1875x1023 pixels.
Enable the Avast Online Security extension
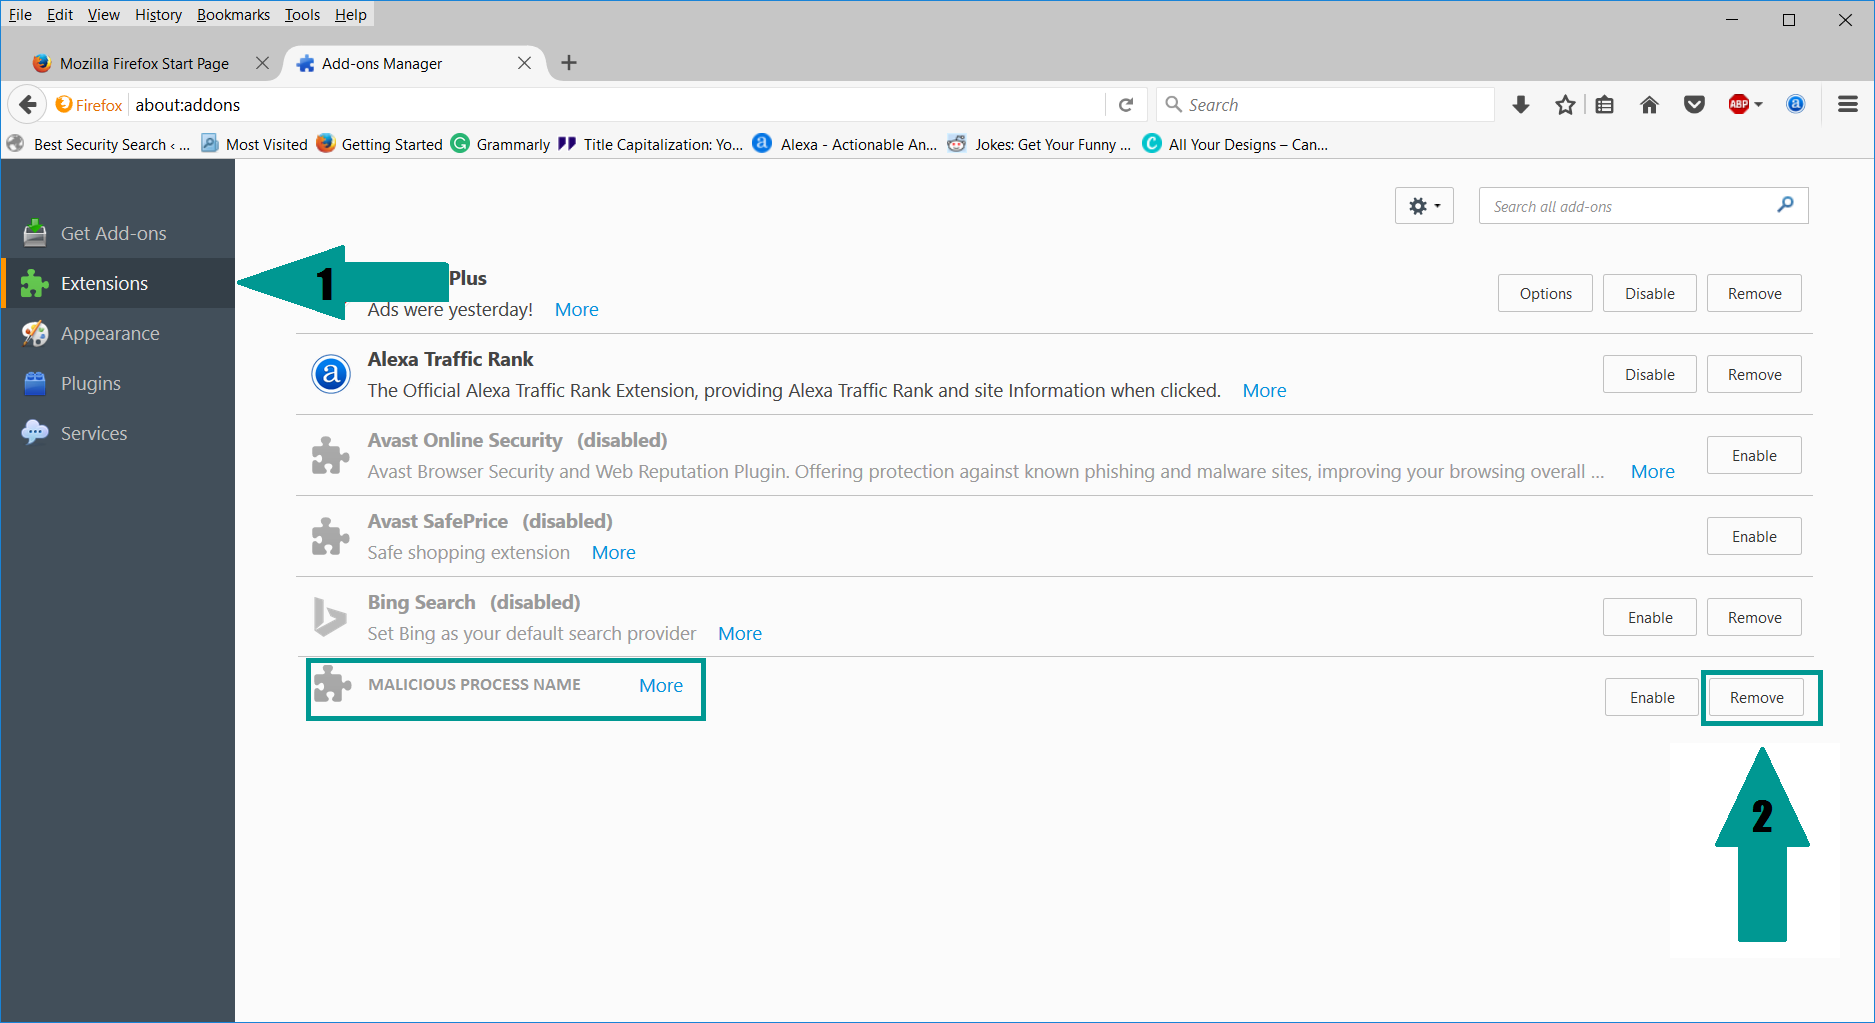(x=1754, y=456)
